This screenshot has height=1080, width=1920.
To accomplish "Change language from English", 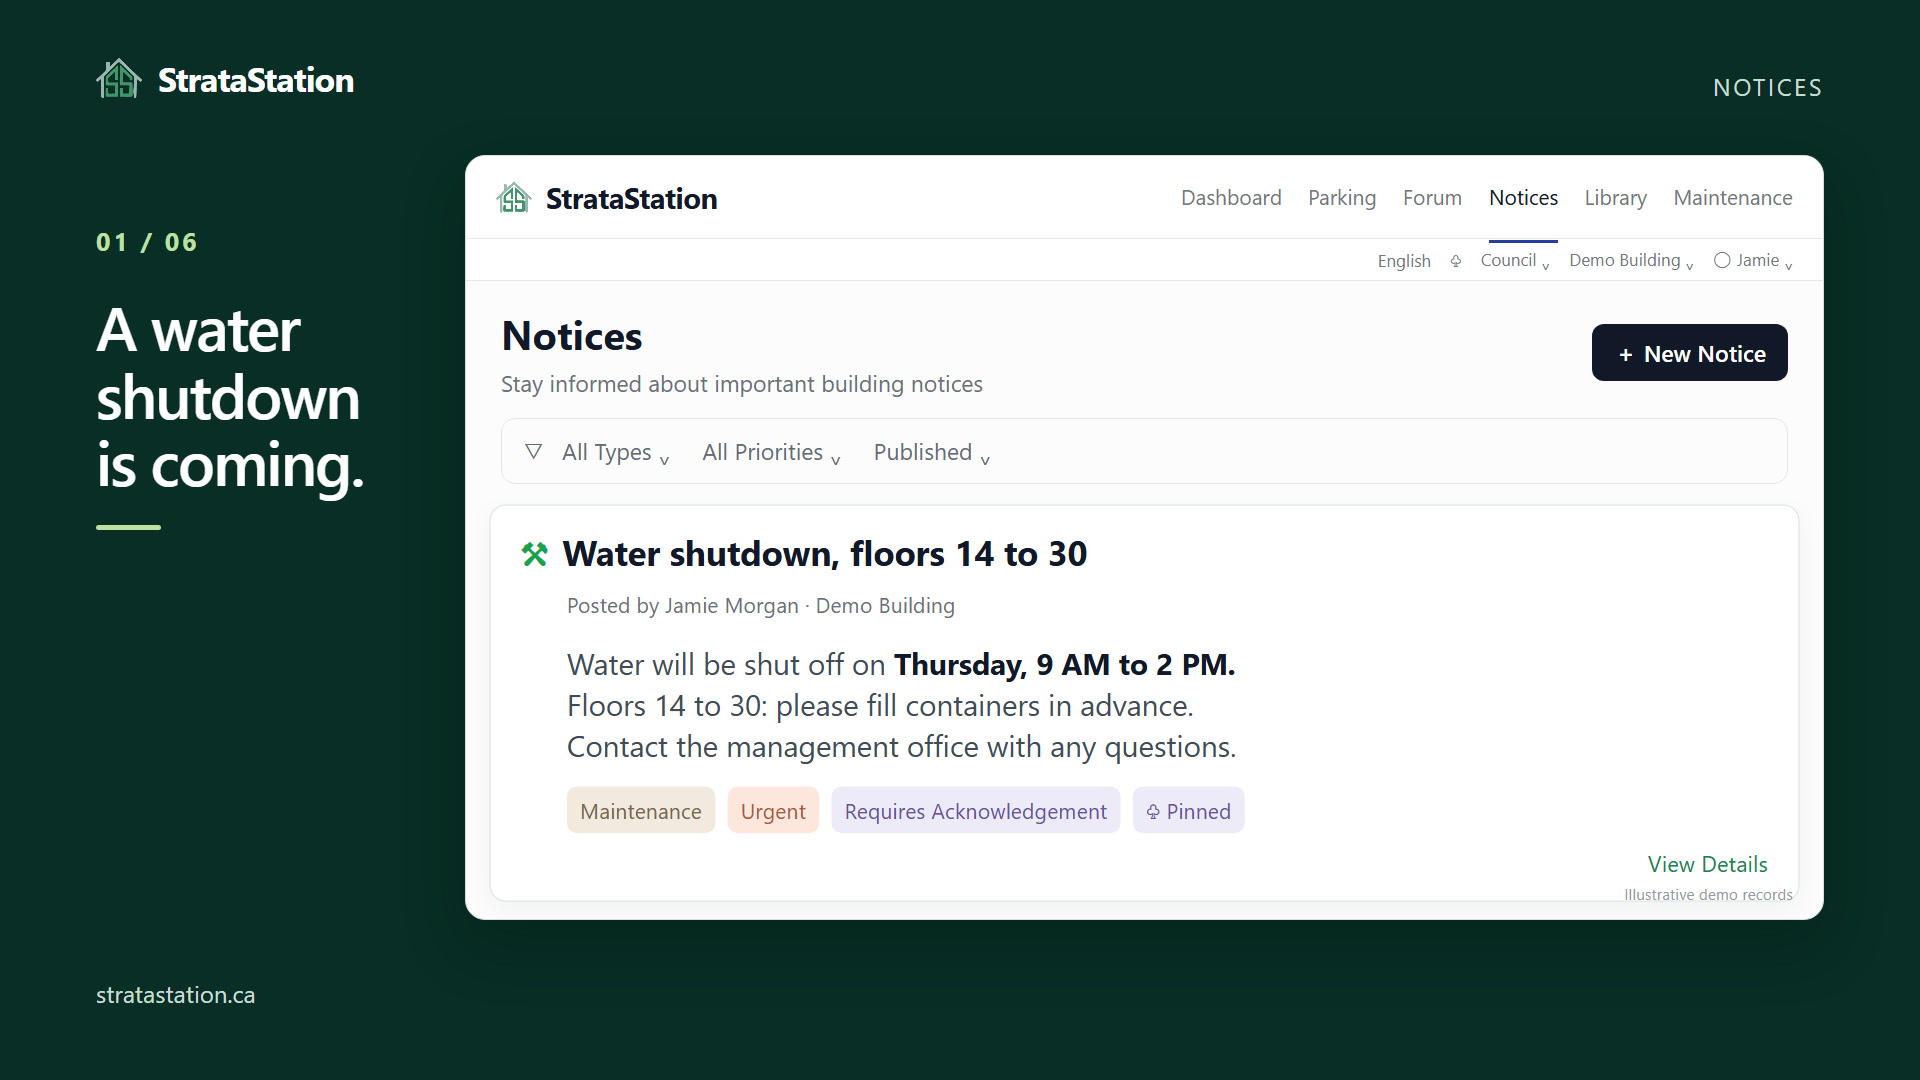I will click(x=1404, y=261).
